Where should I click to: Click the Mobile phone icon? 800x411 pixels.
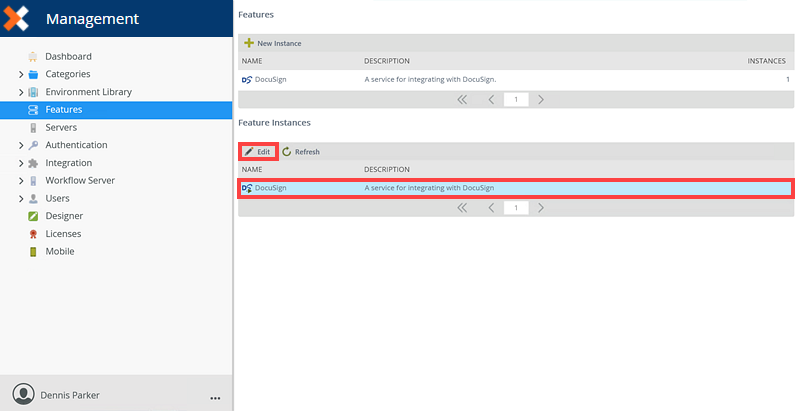tap(33, 251)
